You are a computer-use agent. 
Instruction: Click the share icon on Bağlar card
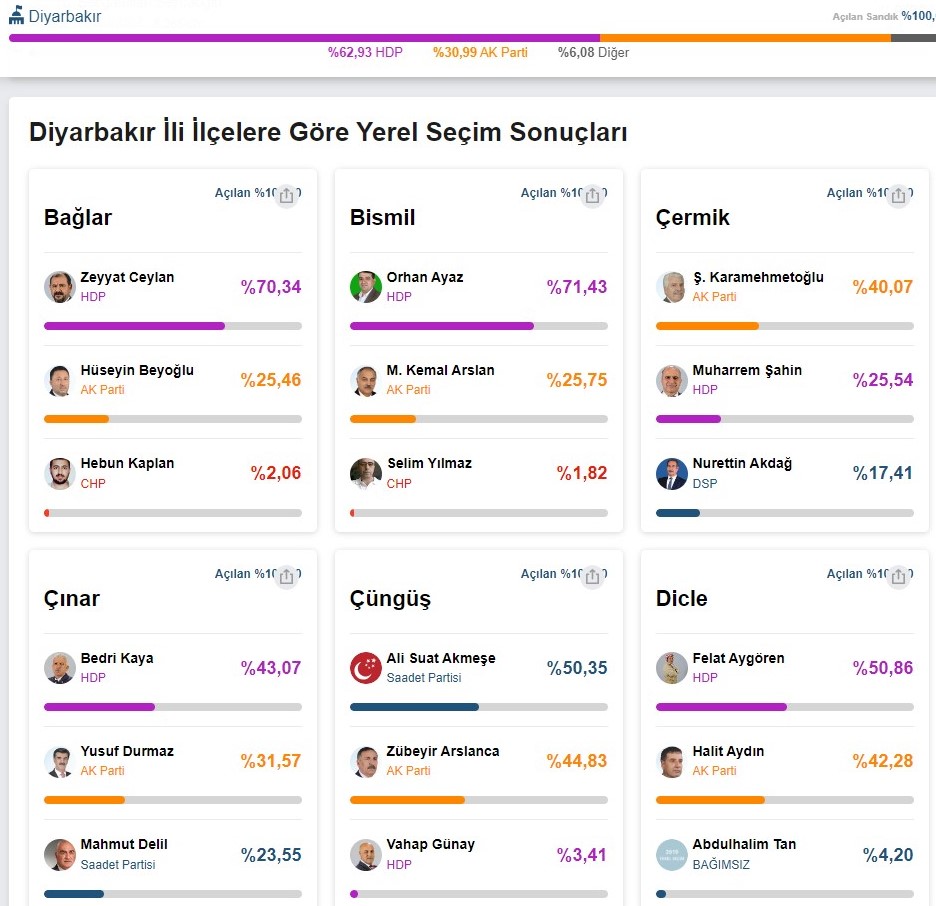click(287, 196)
